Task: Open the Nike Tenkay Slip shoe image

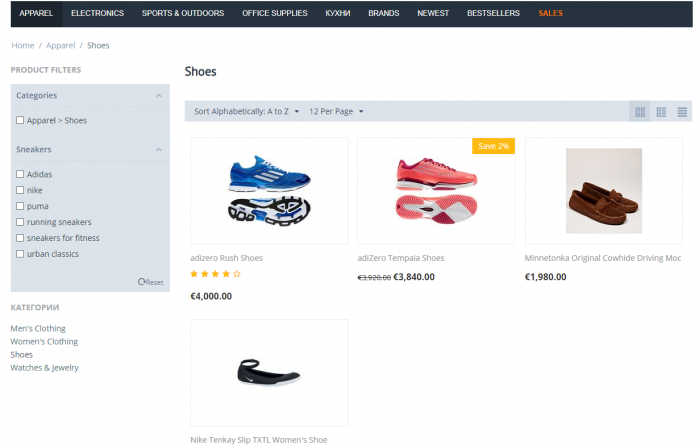Action: tap(269, 372)
